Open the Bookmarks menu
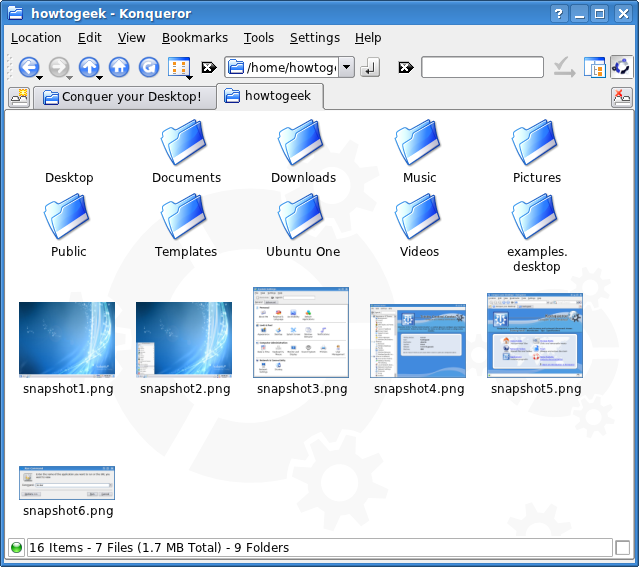 [195, 38]
